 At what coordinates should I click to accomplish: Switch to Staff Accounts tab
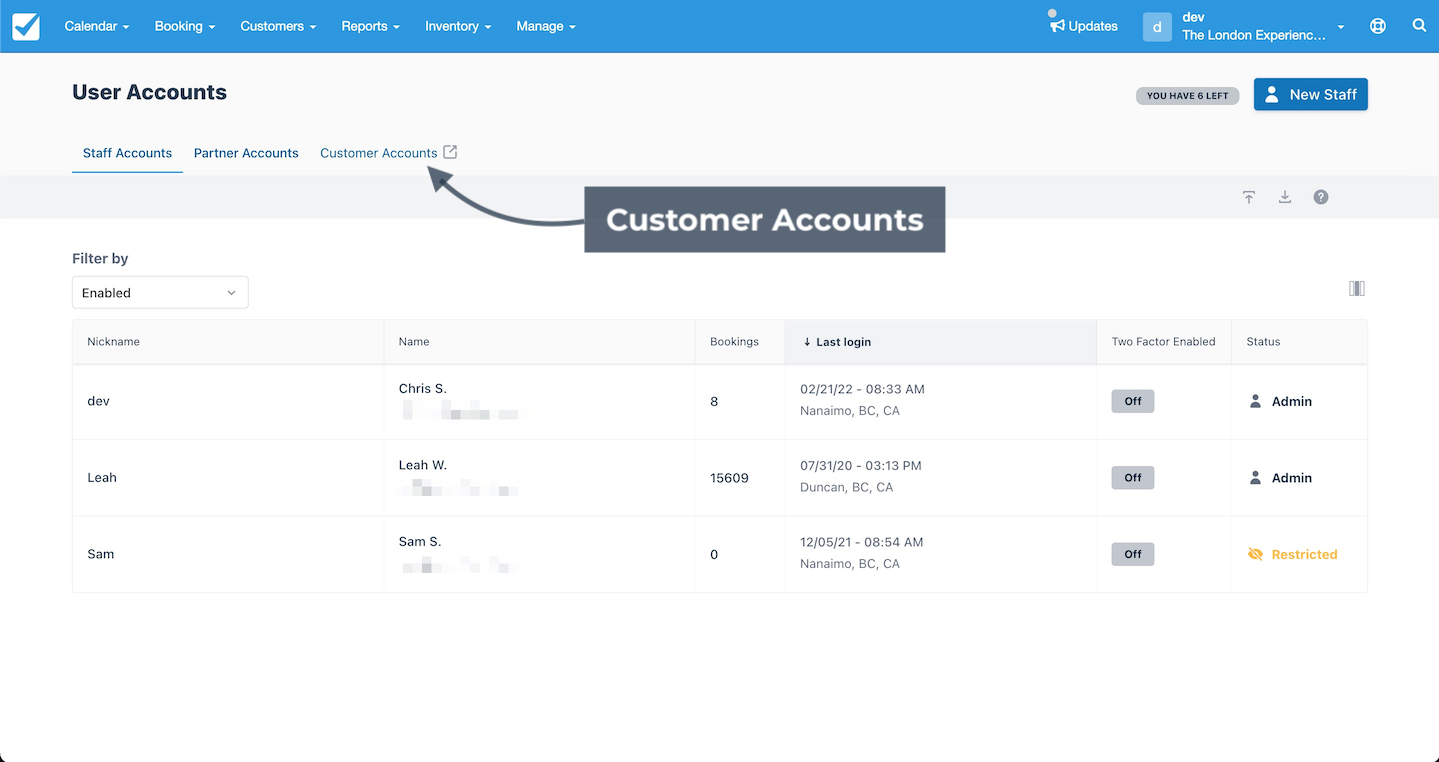coord(127,153)
